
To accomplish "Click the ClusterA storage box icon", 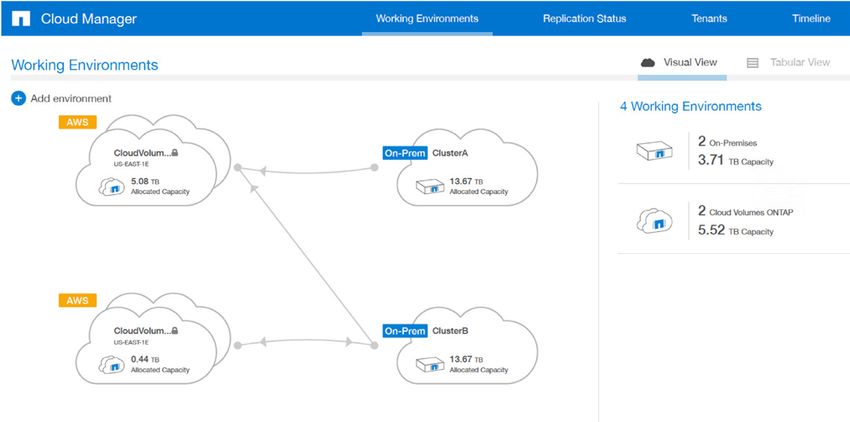I will click(430, 187).
